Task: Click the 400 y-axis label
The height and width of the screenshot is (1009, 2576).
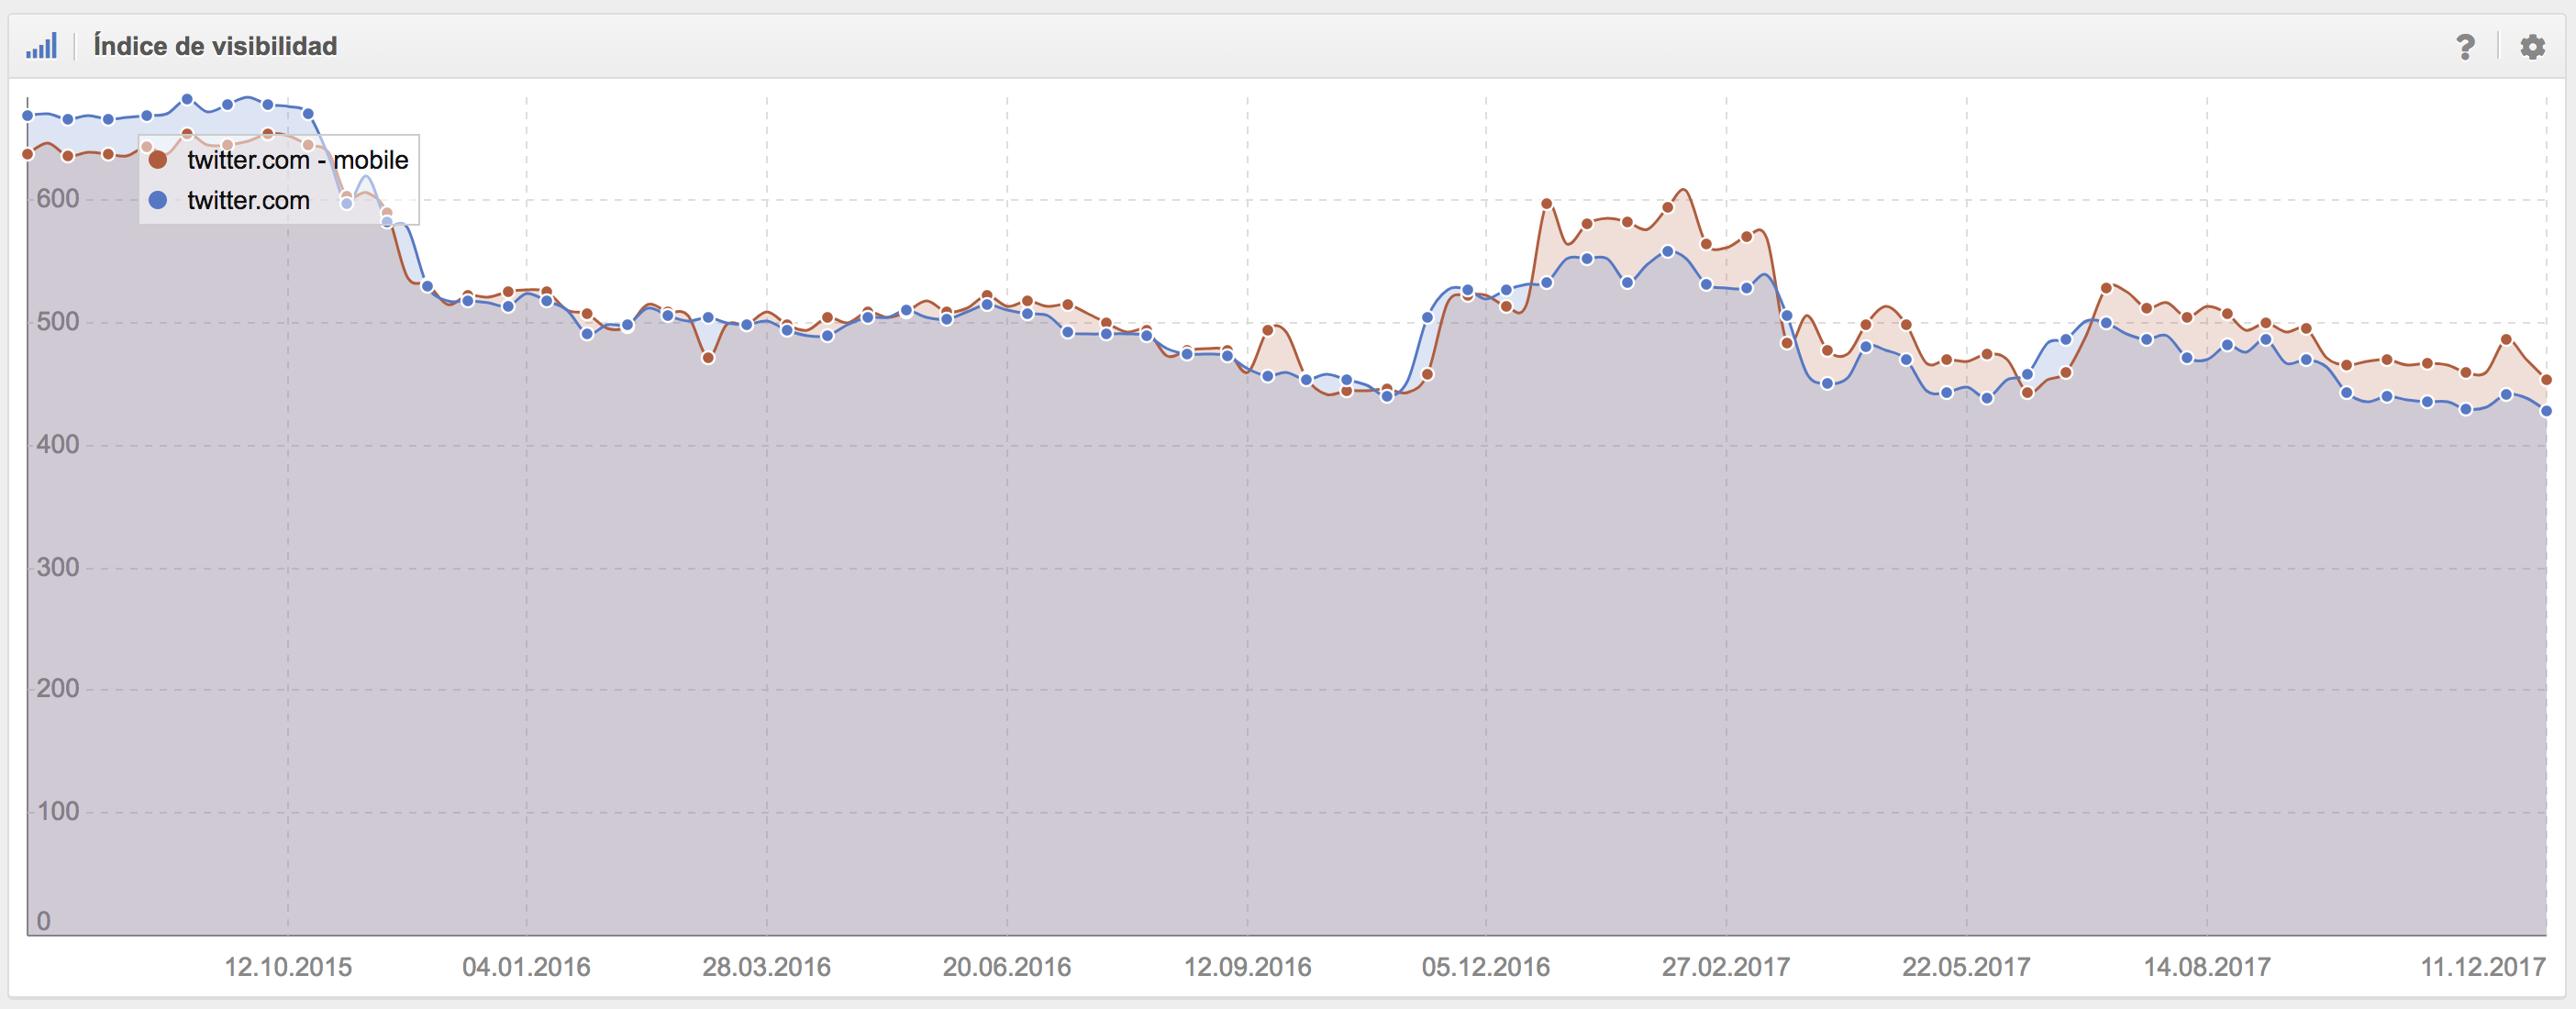Action: coord(58,445)
